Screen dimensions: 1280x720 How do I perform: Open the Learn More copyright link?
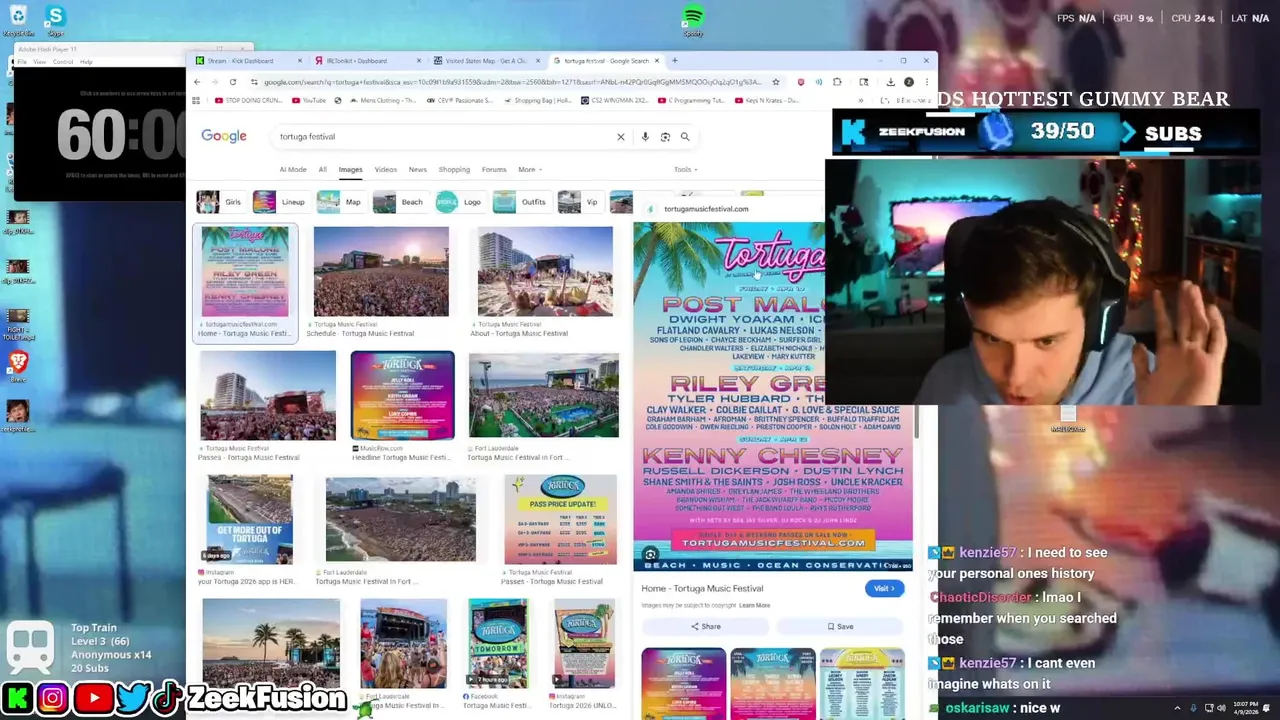[x=754, y=605]
